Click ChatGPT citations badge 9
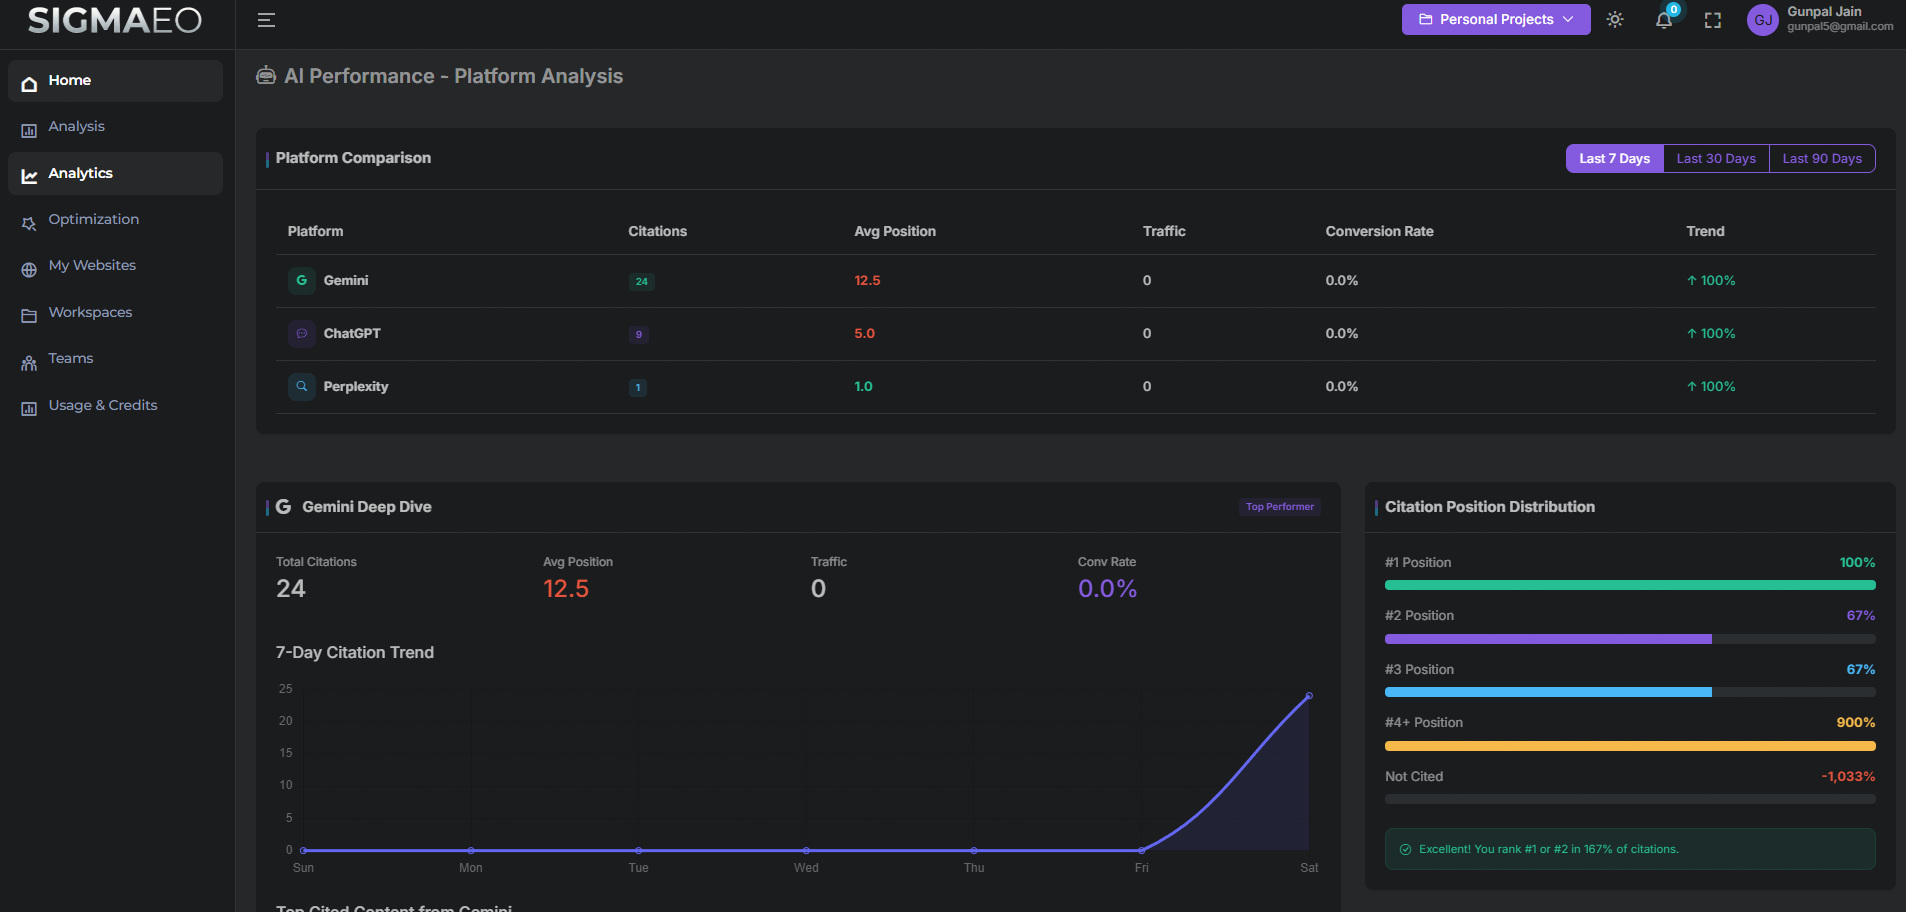Screen dimensions: 1906x912 (x=639, y=335)
